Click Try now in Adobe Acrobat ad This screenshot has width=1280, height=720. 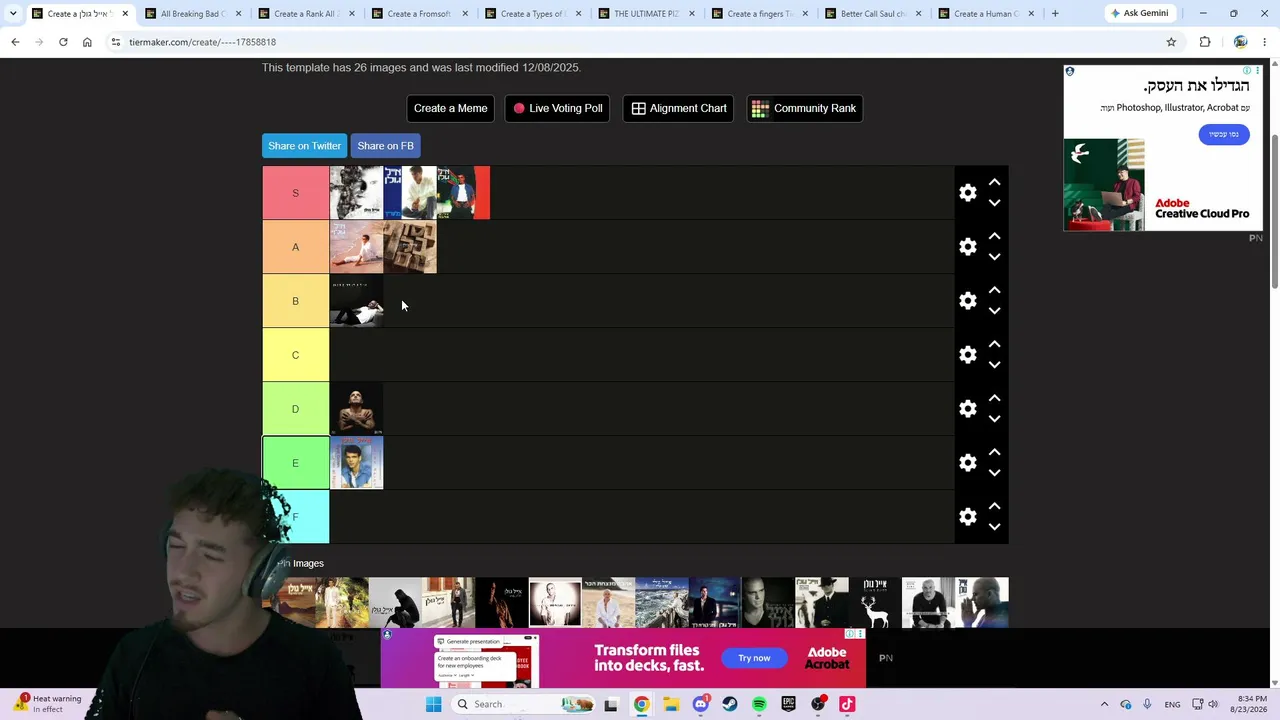[x=754, y=658]
